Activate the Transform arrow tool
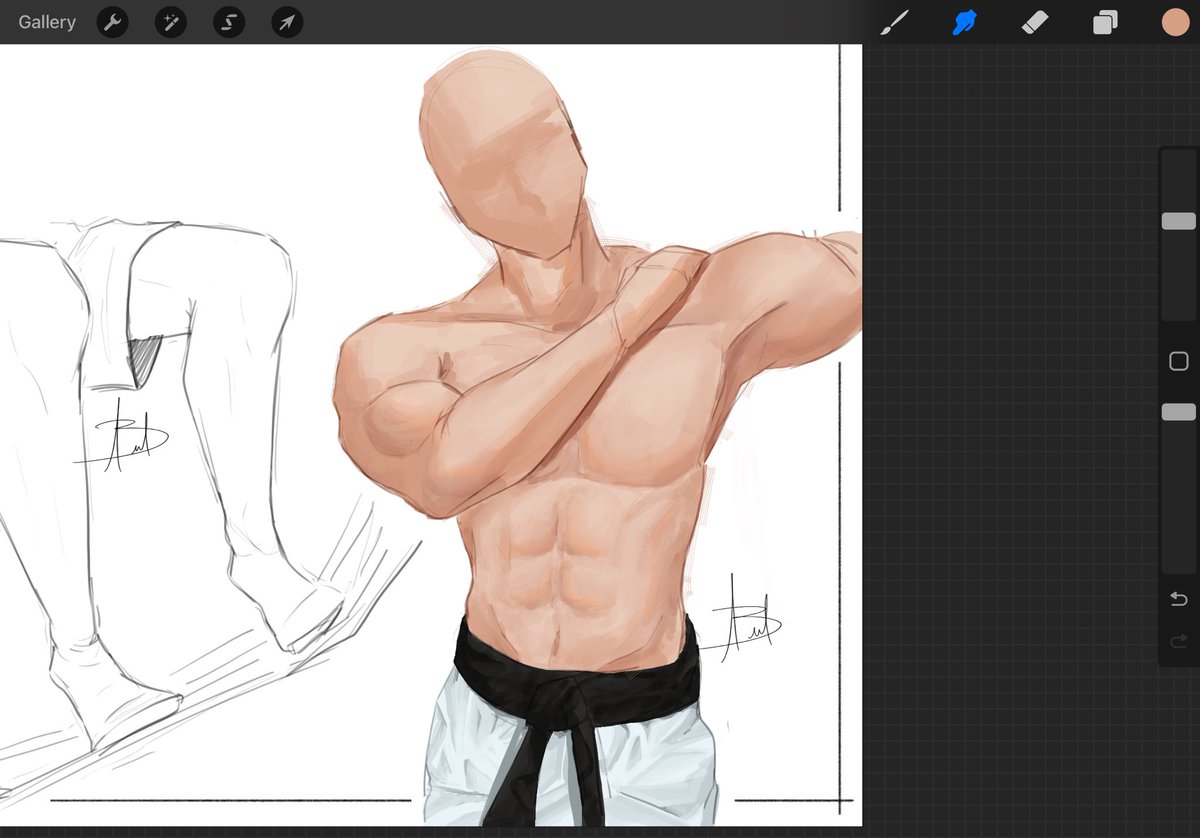 tap(287, 22)
